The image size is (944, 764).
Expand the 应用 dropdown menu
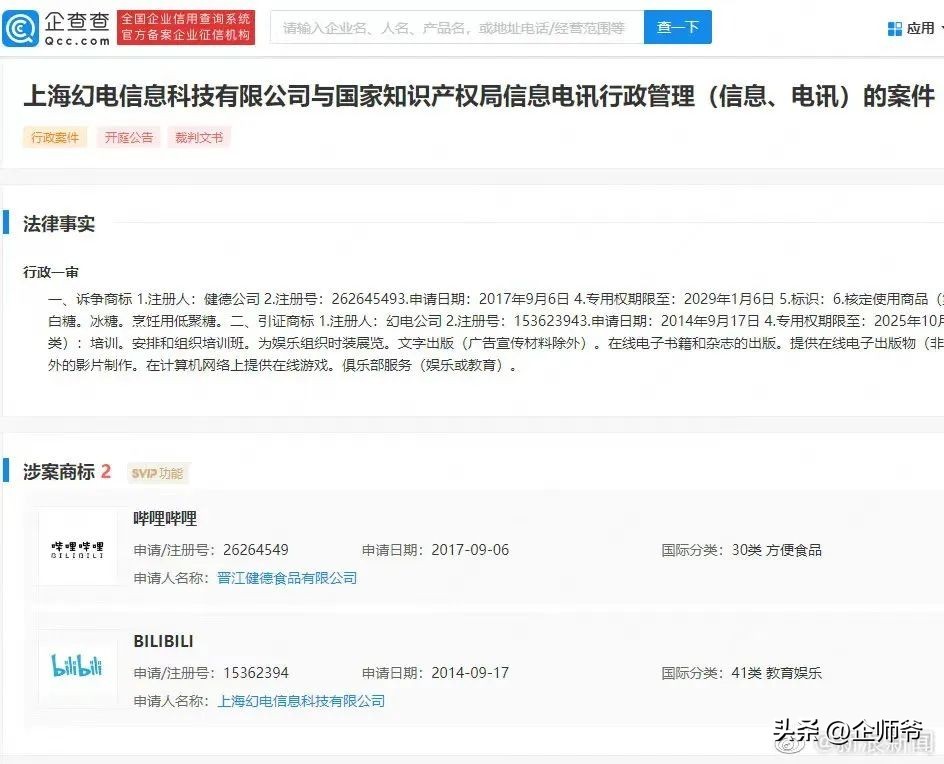coord(918,27)
